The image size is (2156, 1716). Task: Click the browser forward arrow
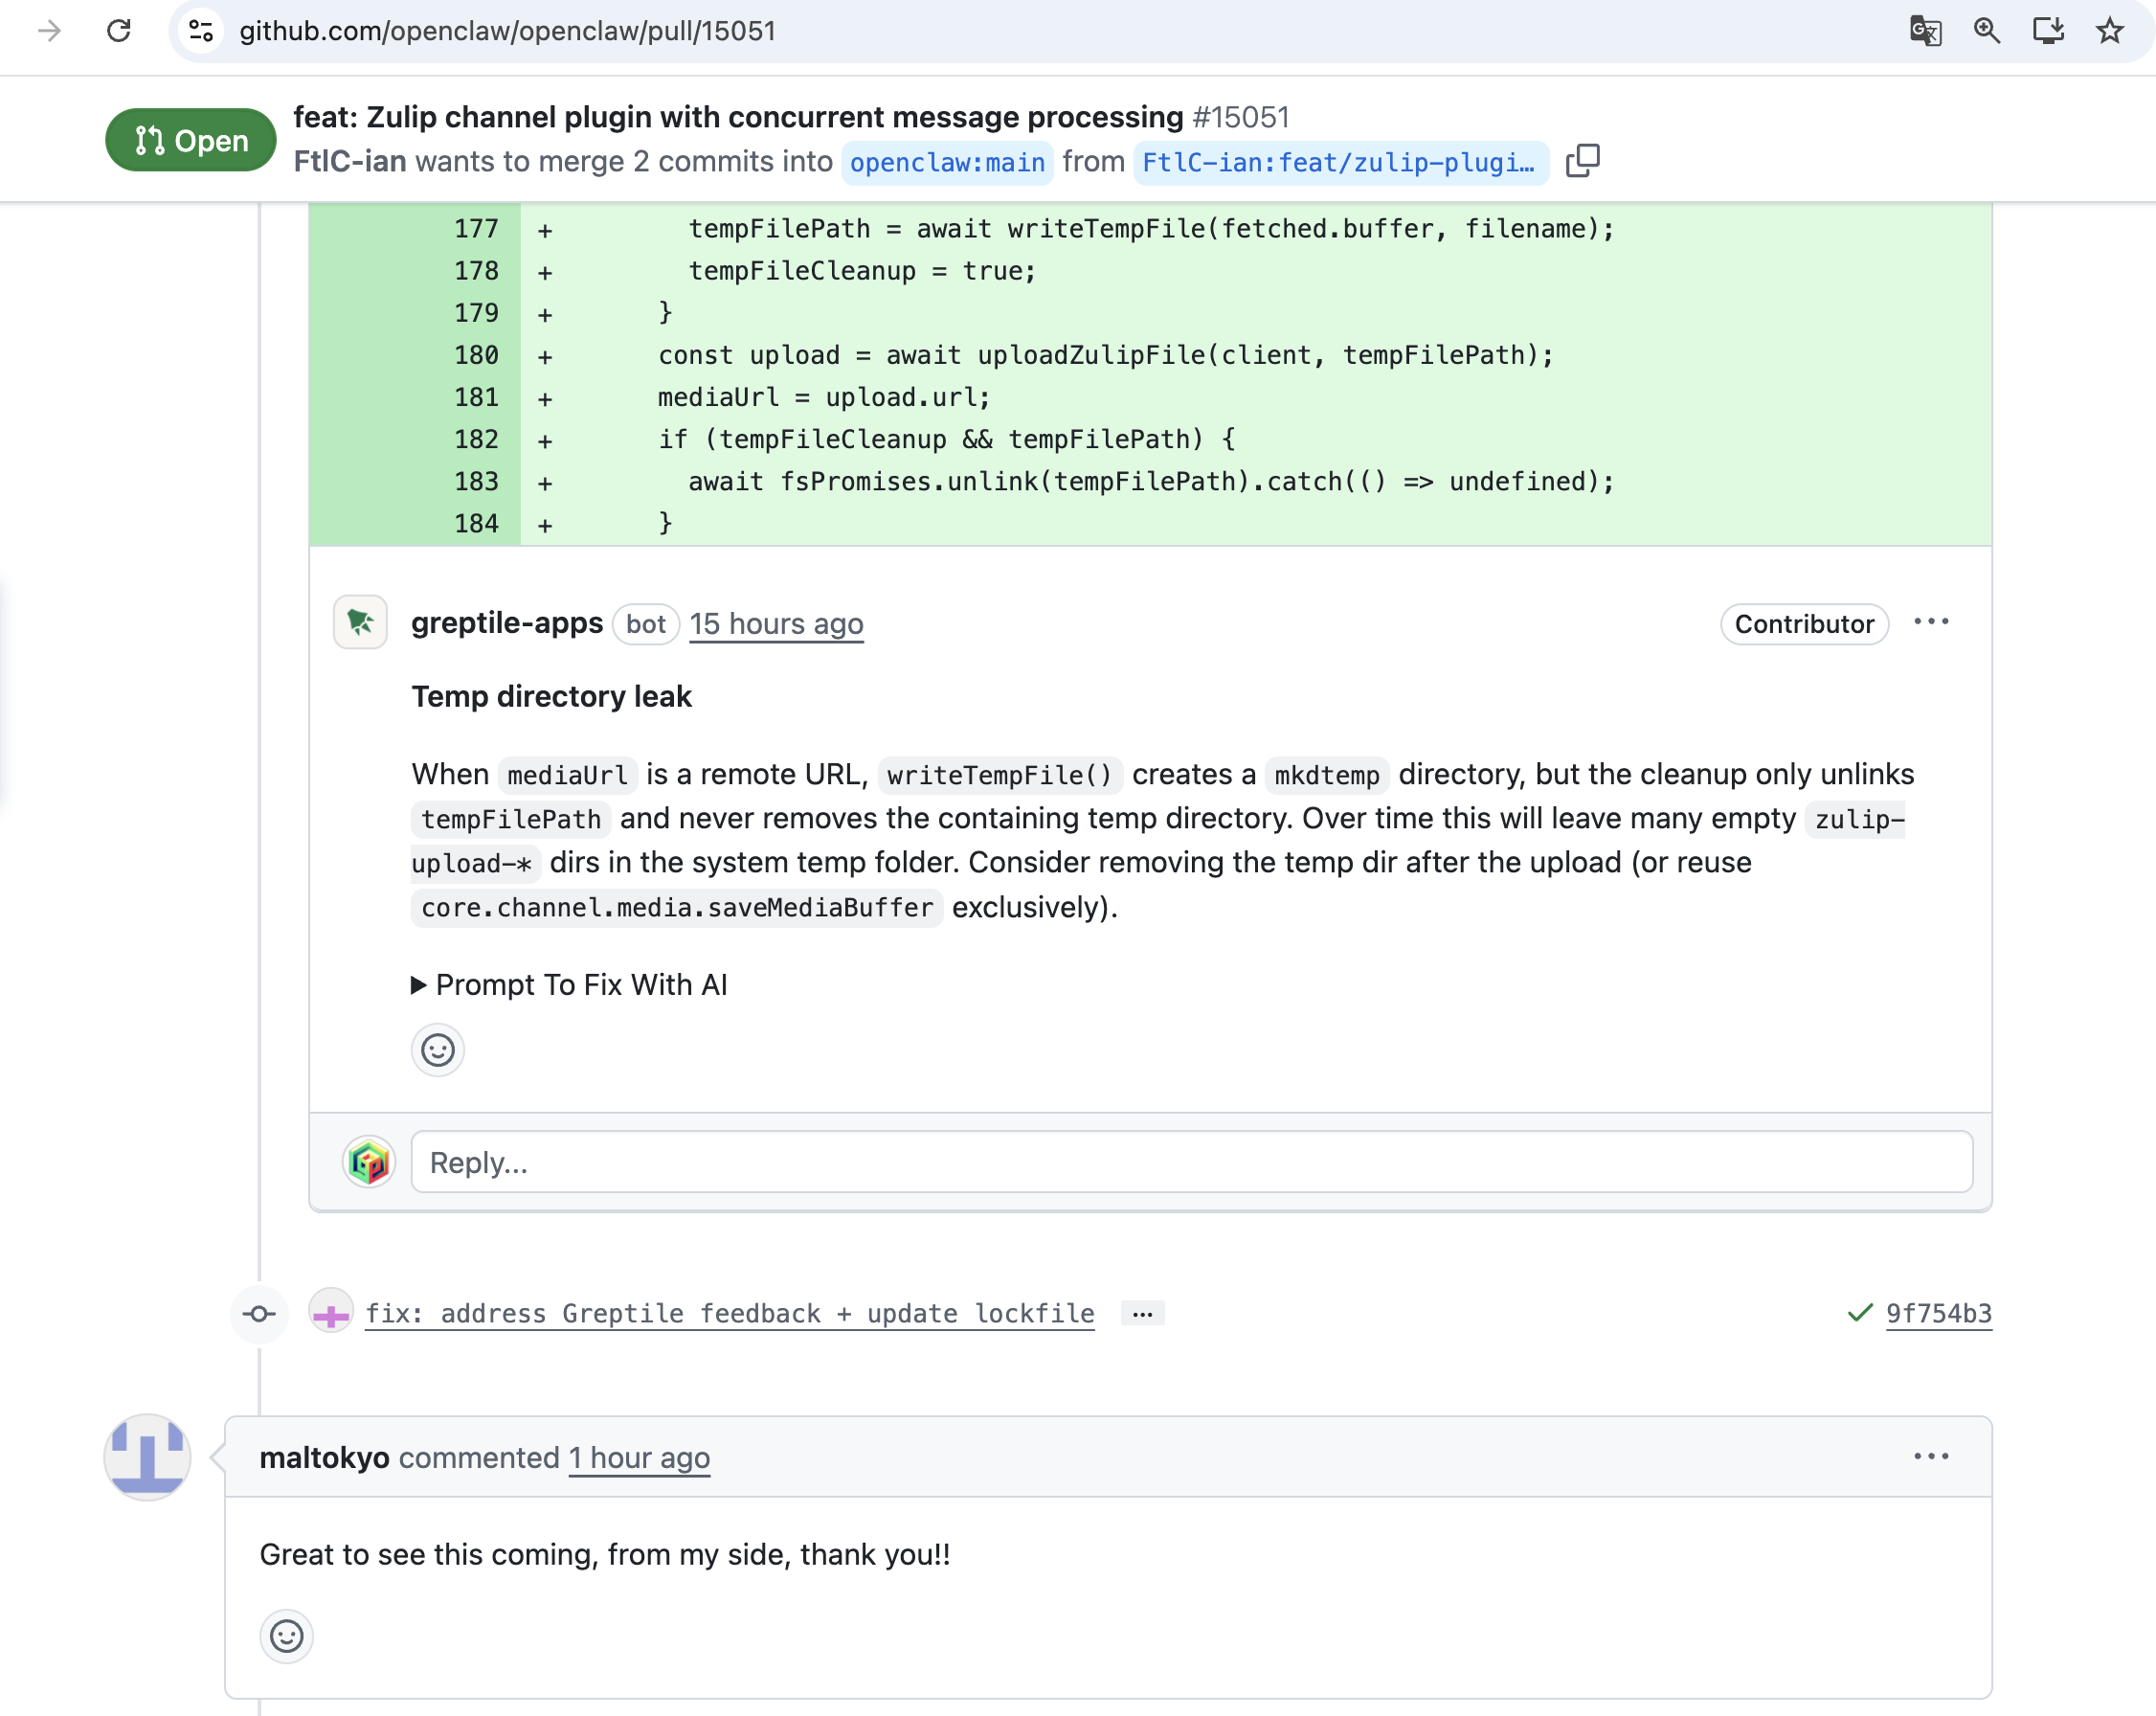pos(49,31)
